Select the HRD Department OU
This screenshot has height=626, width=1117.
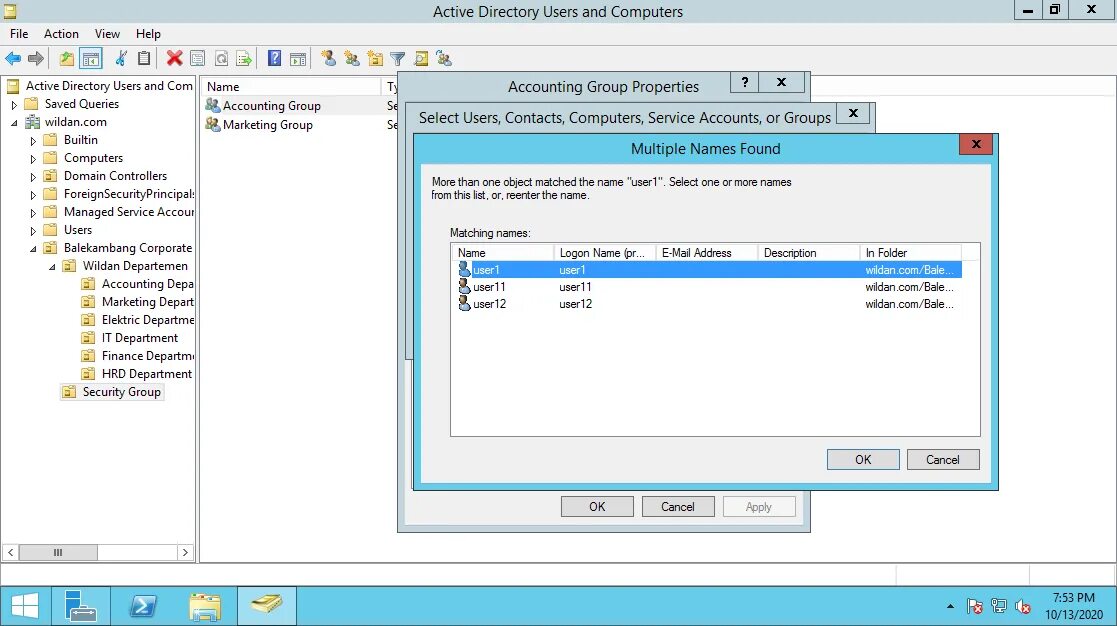pos(147,374)
